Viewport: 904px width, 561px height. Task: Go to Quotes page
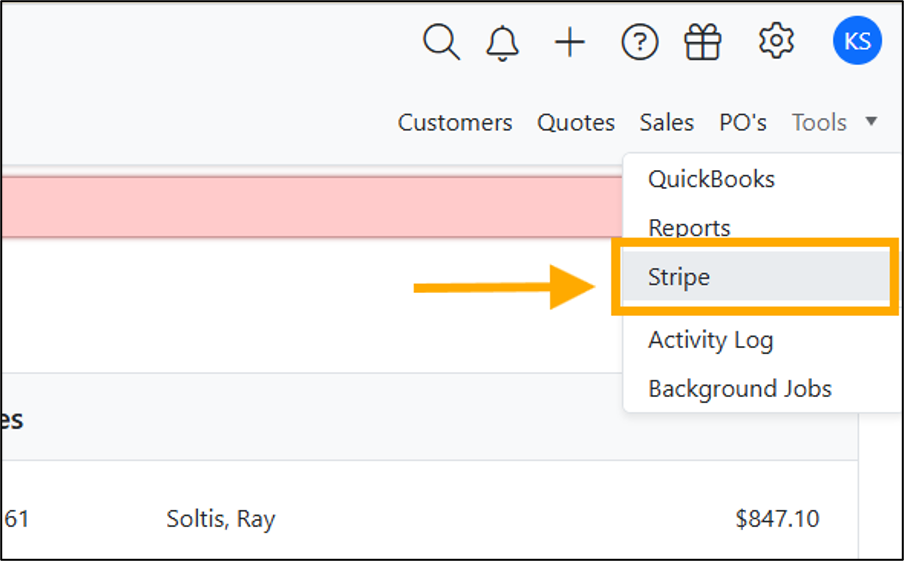[x=576, y=122]
